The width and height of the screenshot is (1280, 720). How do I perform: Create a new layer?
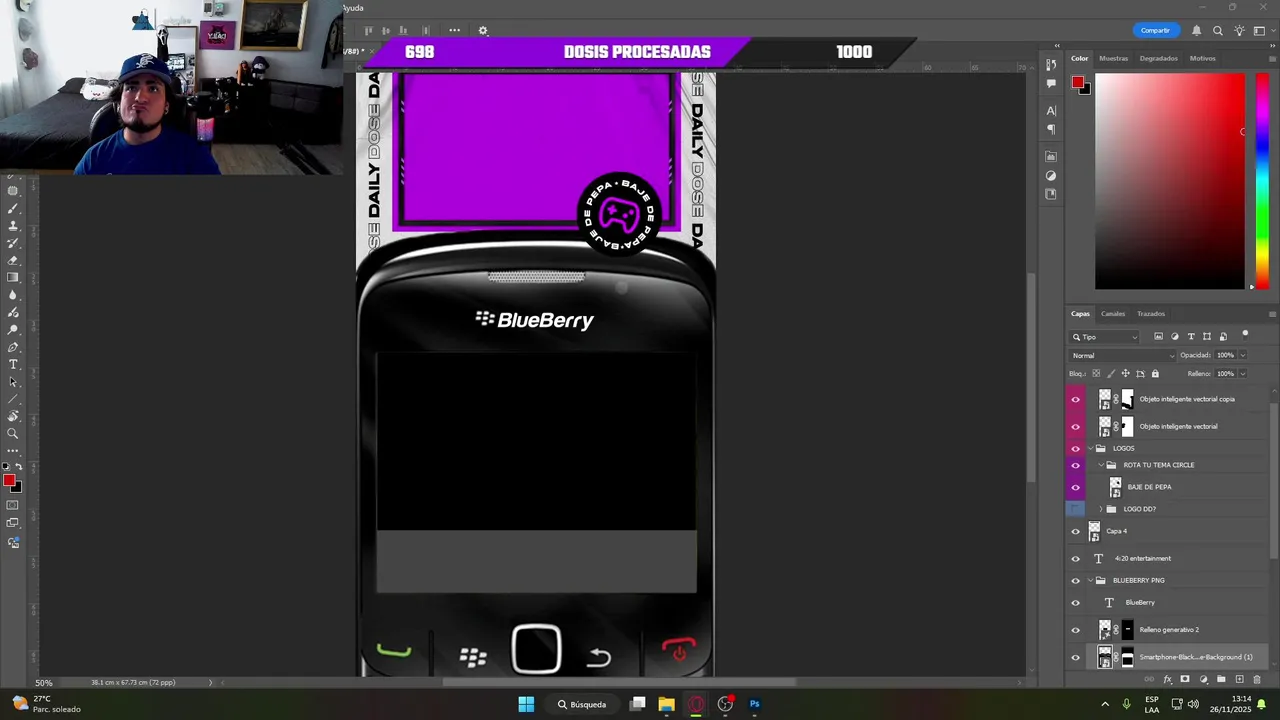coord(1239,680)
